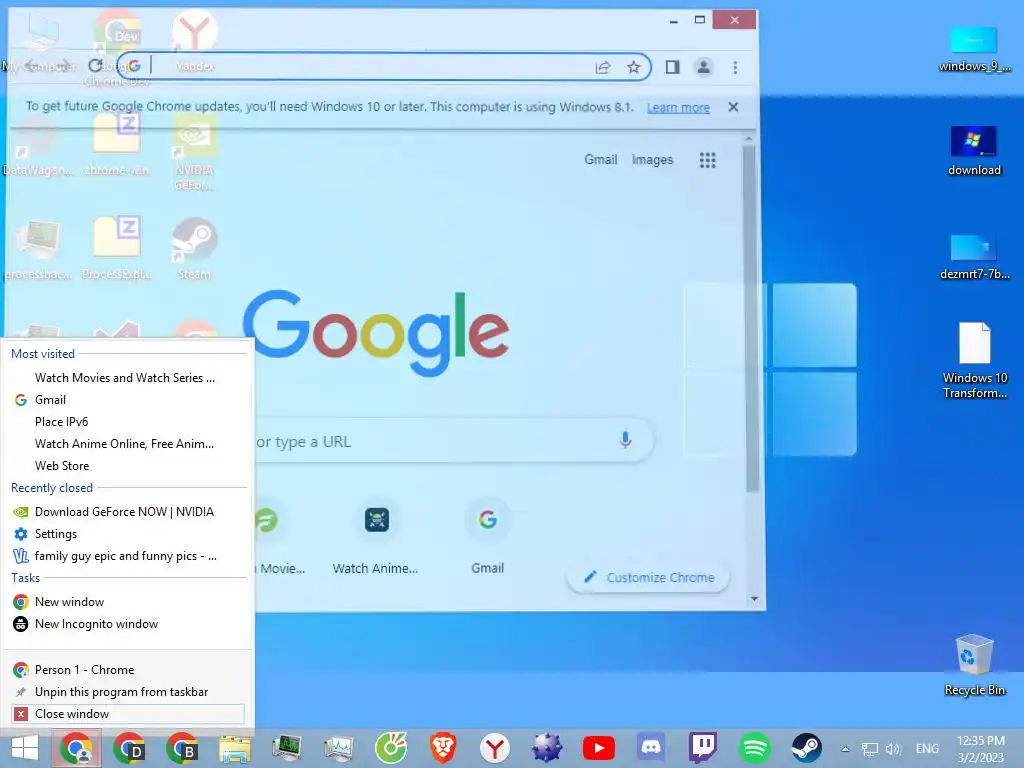Dismiss the Chrome update info bar
Image resolution: width=1024 pixels, height=768 pixels.
[x=733, y=107]
